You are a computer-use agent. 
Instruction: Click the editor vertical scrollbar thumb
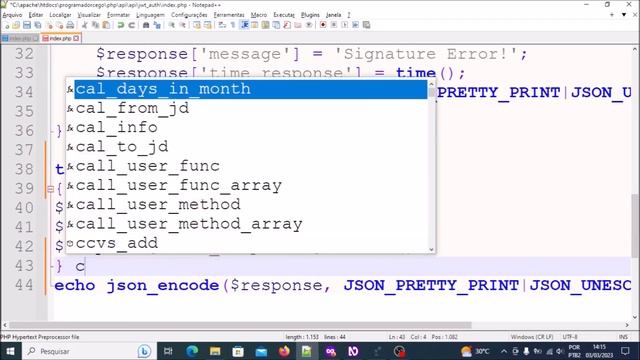[x=635, y=225]
